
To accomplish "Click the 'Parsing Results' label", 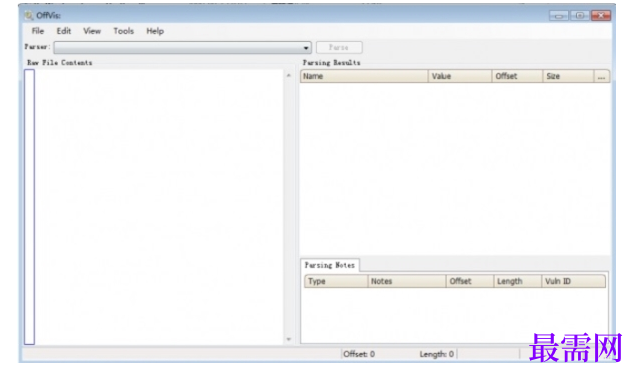I will 332,63.
